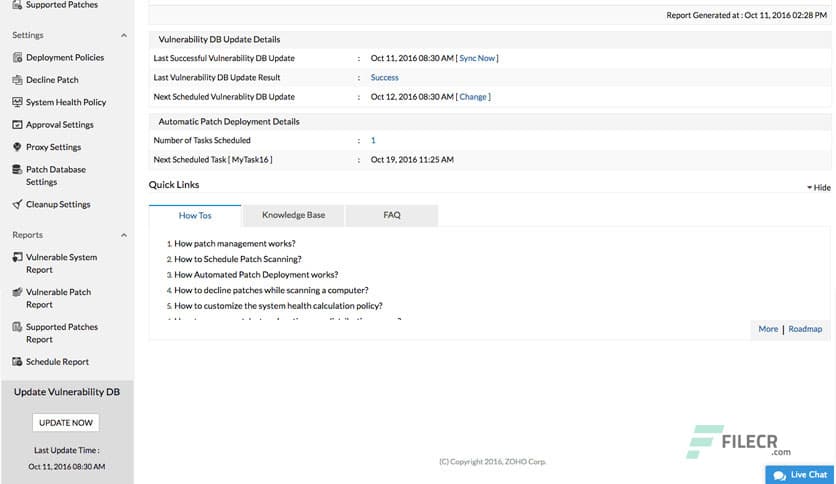
Task: Click 'Oct 19, 2016 11:25 AM' next task date
Action: (x=412, y=159)
